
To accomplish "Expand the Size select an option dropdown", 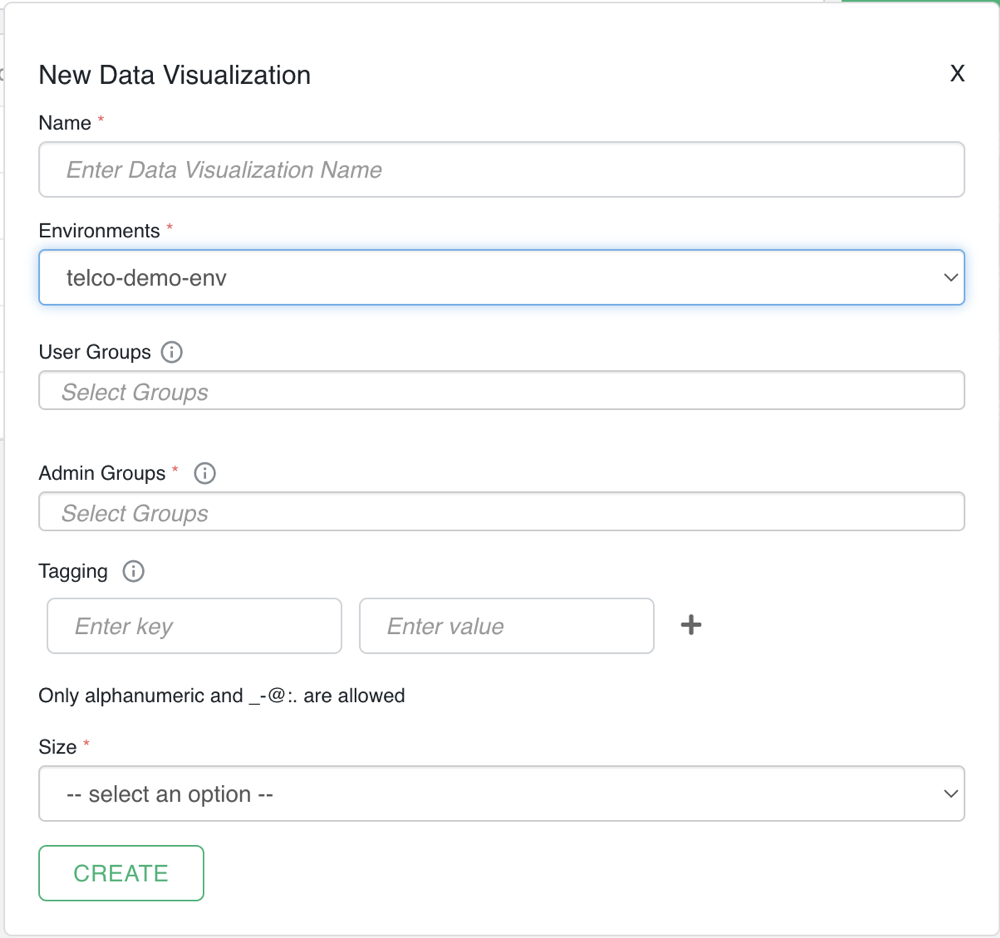I will pos(501,794).
